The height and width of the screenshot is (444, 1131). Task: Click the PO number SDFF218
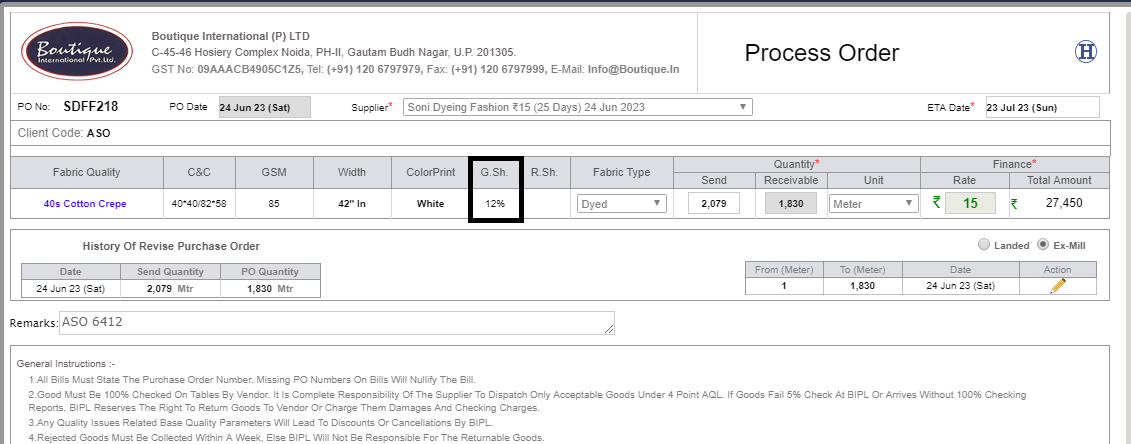click(x=91, y=107)
